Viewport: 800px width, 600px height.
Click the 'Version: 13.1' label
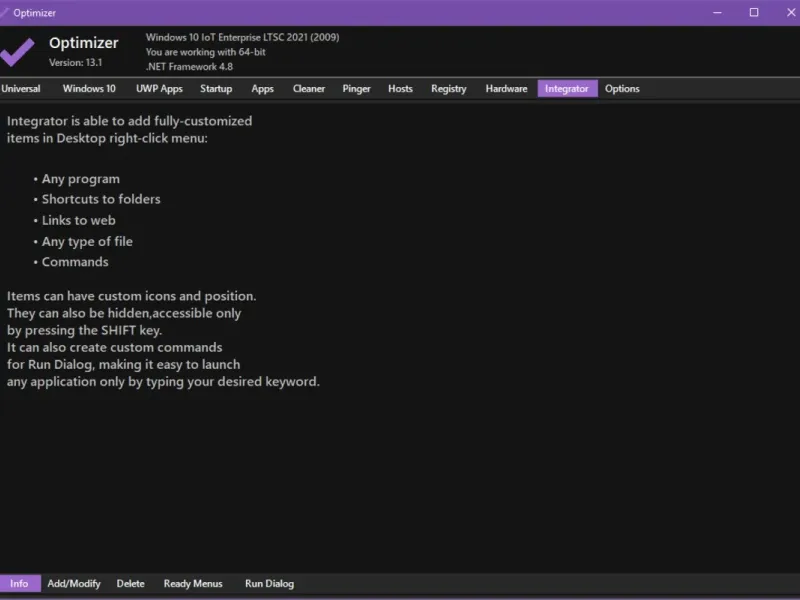[76, 63]
